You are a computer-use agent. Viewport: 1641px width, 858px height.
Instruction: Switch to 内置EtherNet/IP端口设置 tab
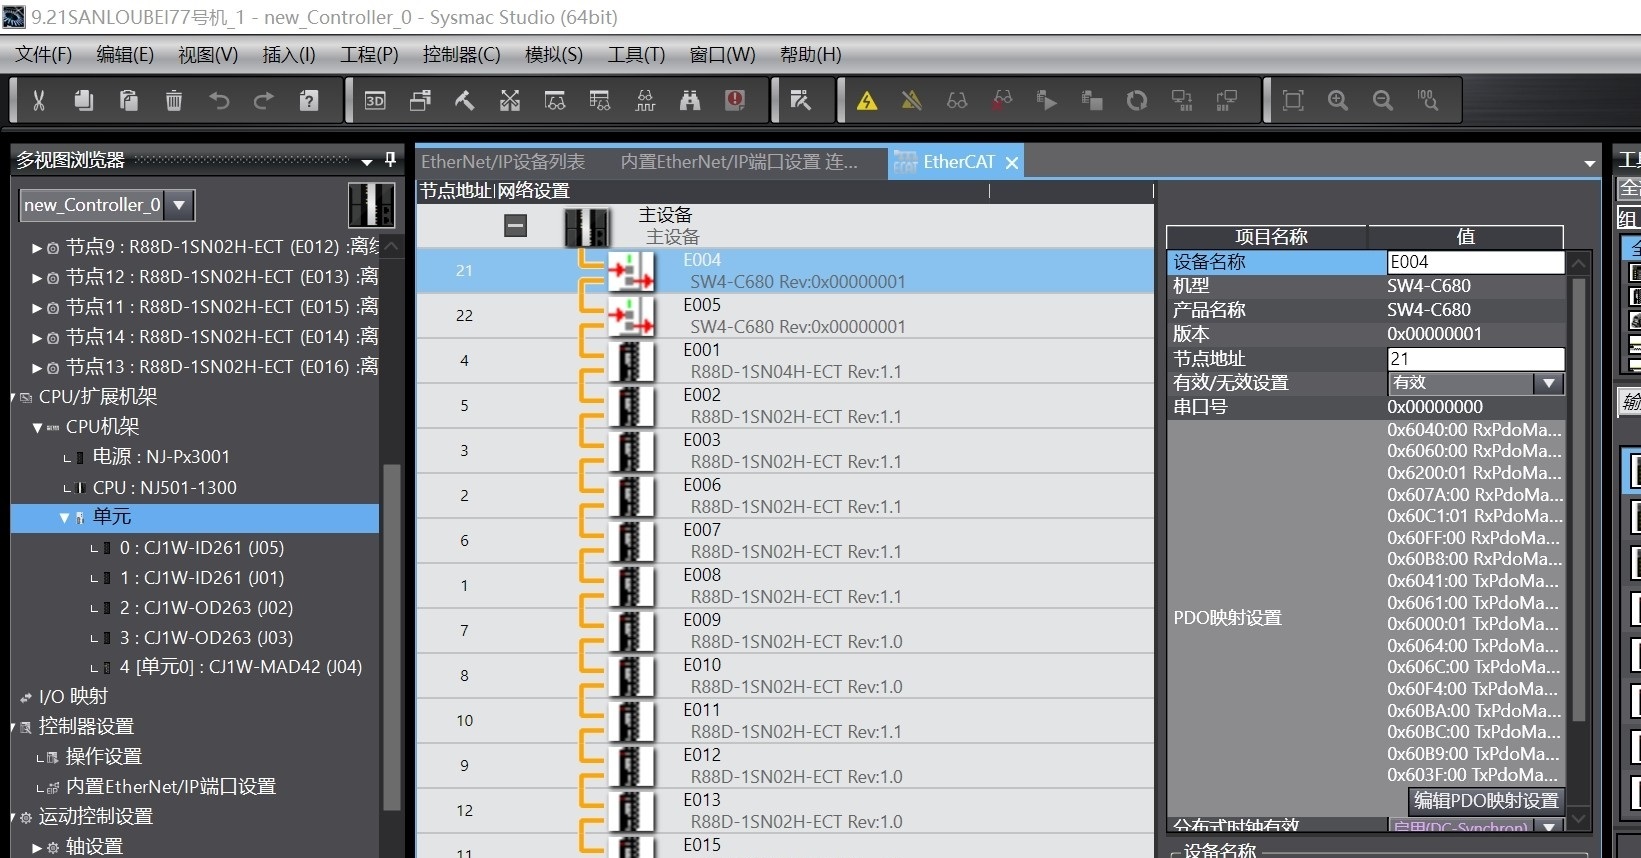tap(739, 162)
